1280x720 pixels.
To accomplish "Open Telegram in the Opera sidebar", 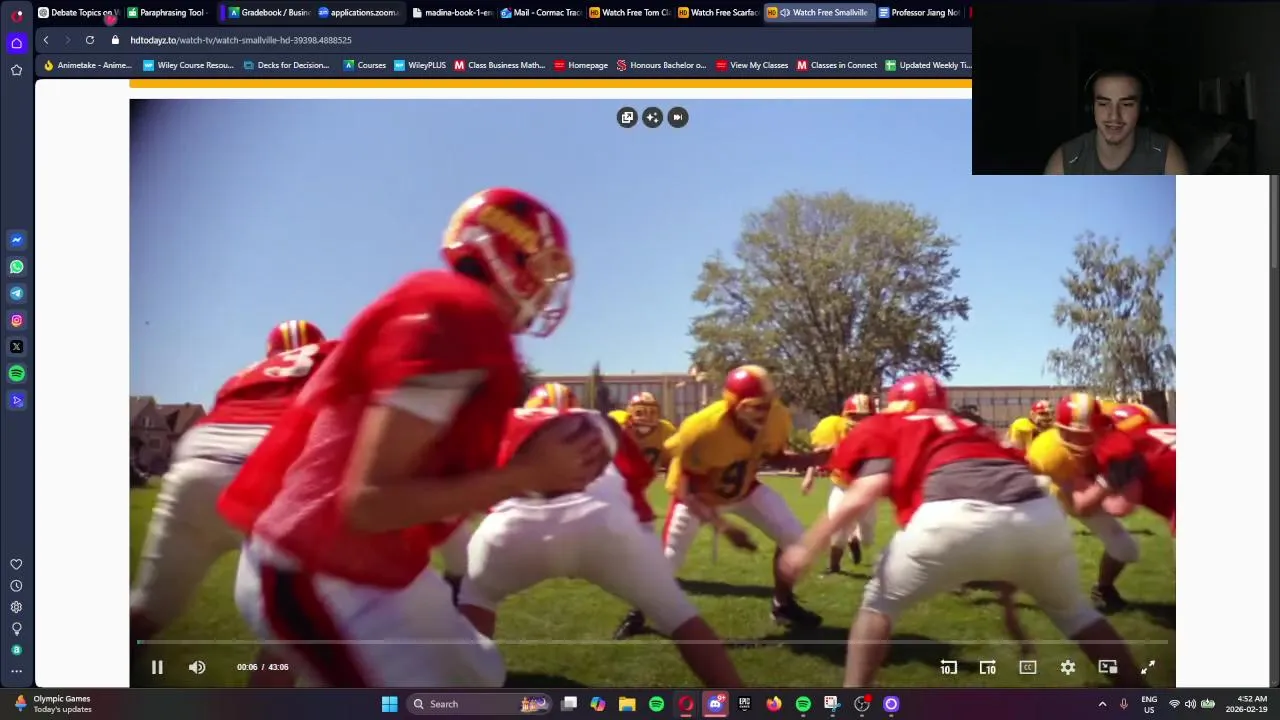I will (16, 293).
